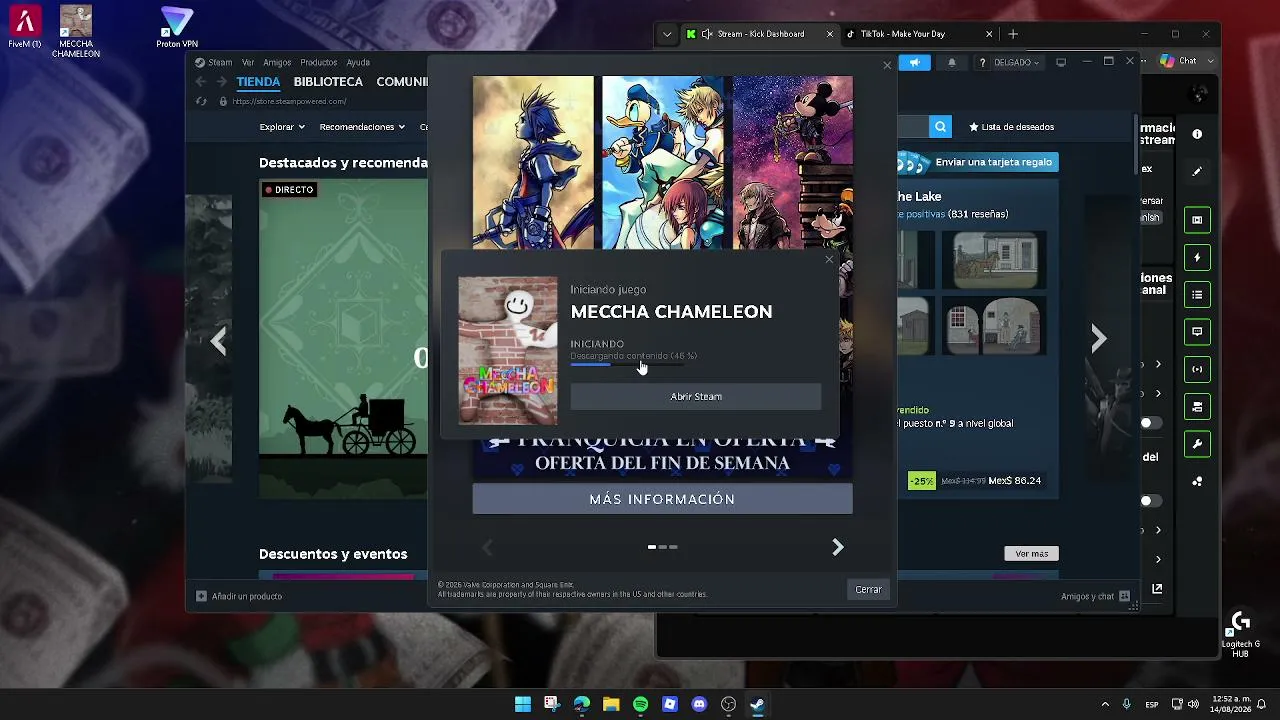Image resolution: width=1280 pixels, height=720 pixels.
Task: Open the FiveM desktop shortcut
Action: (25, 27)
